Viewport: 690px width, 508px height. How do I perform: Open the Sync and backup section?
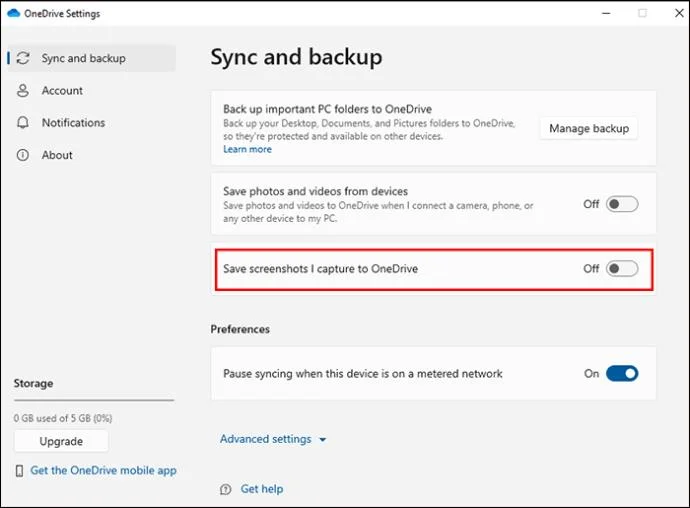point(92,58)
